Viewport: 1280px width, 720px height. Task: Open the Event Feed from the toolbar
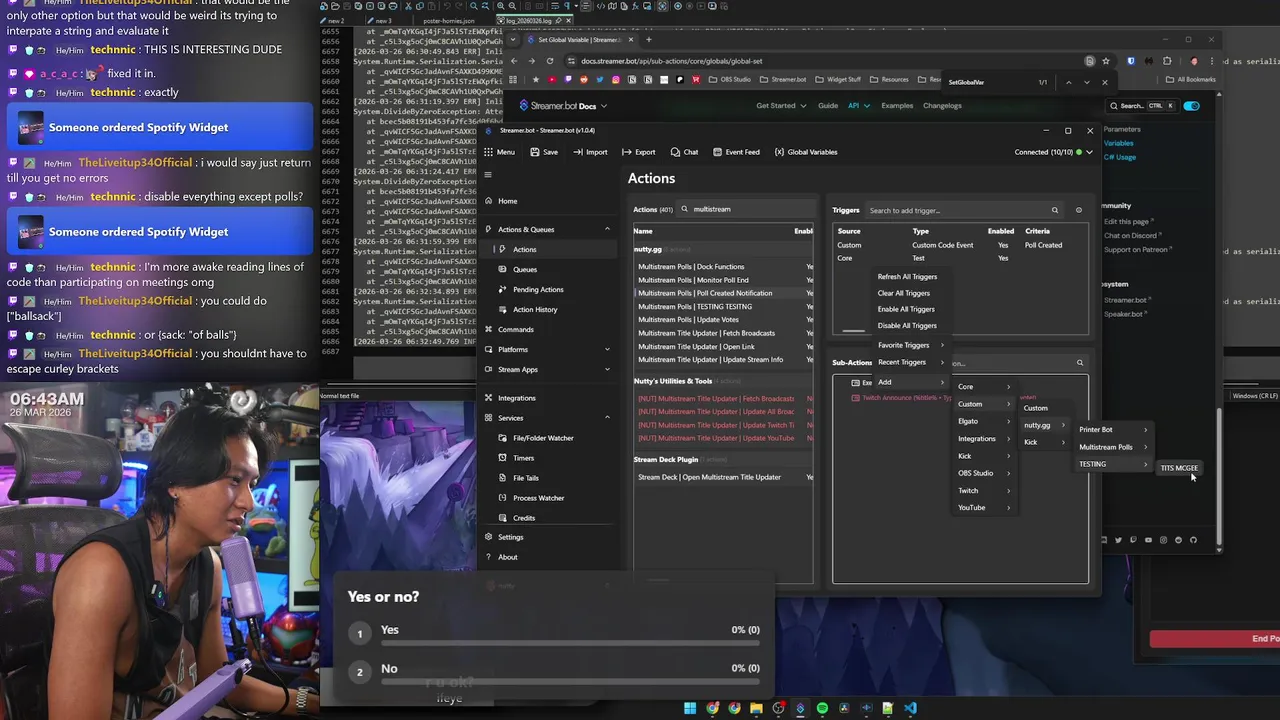click(x=735, y=152)
